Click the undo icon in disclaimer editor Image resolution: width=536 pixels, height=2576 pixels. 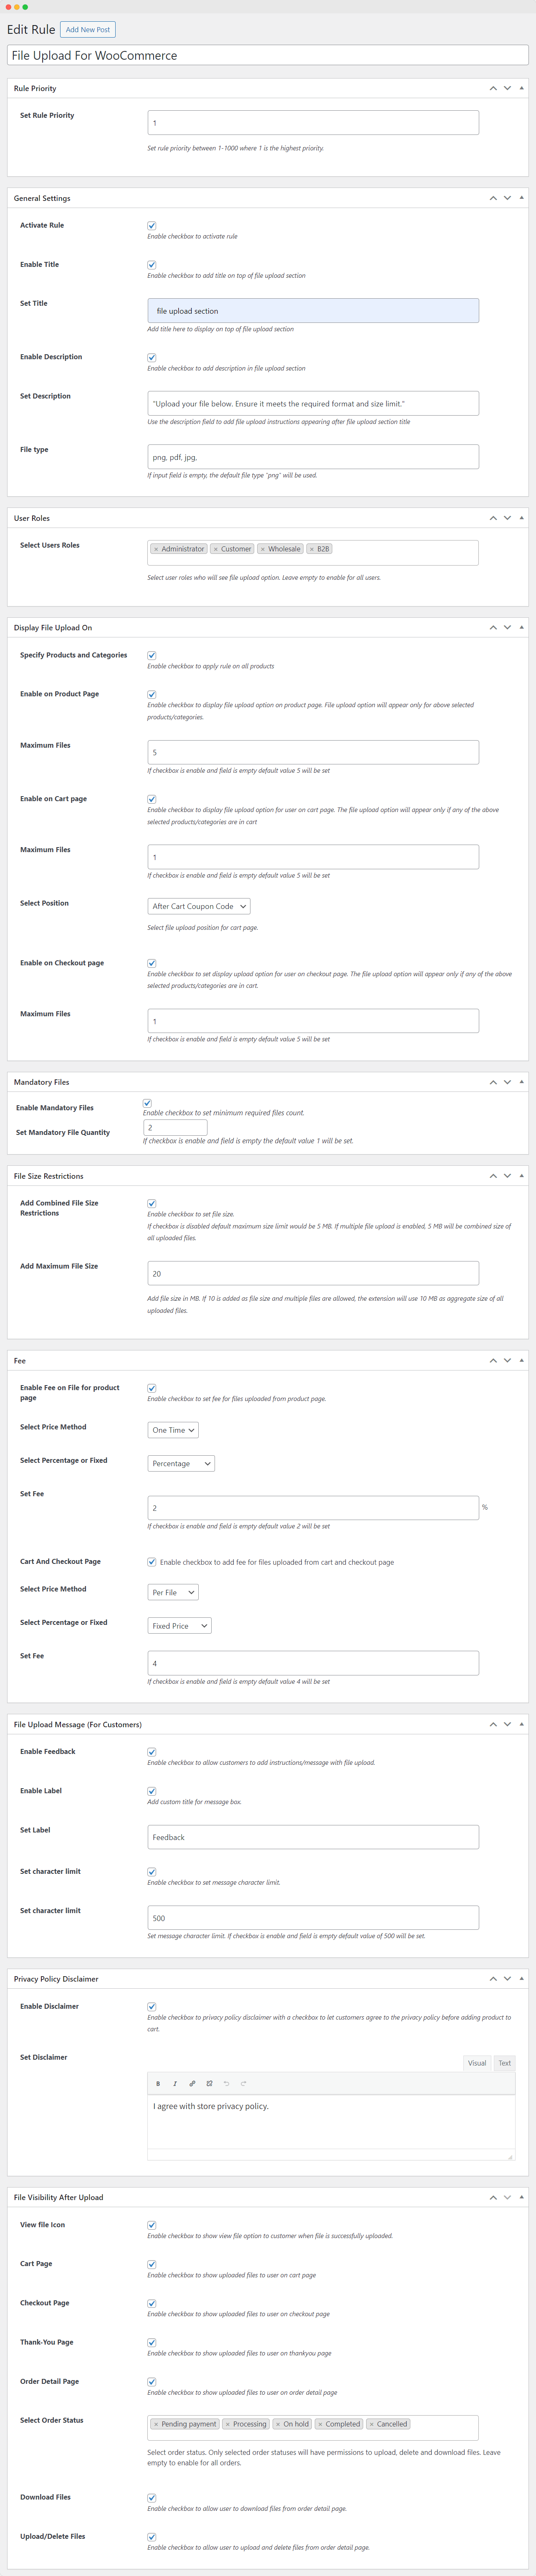pos(226,2083)
